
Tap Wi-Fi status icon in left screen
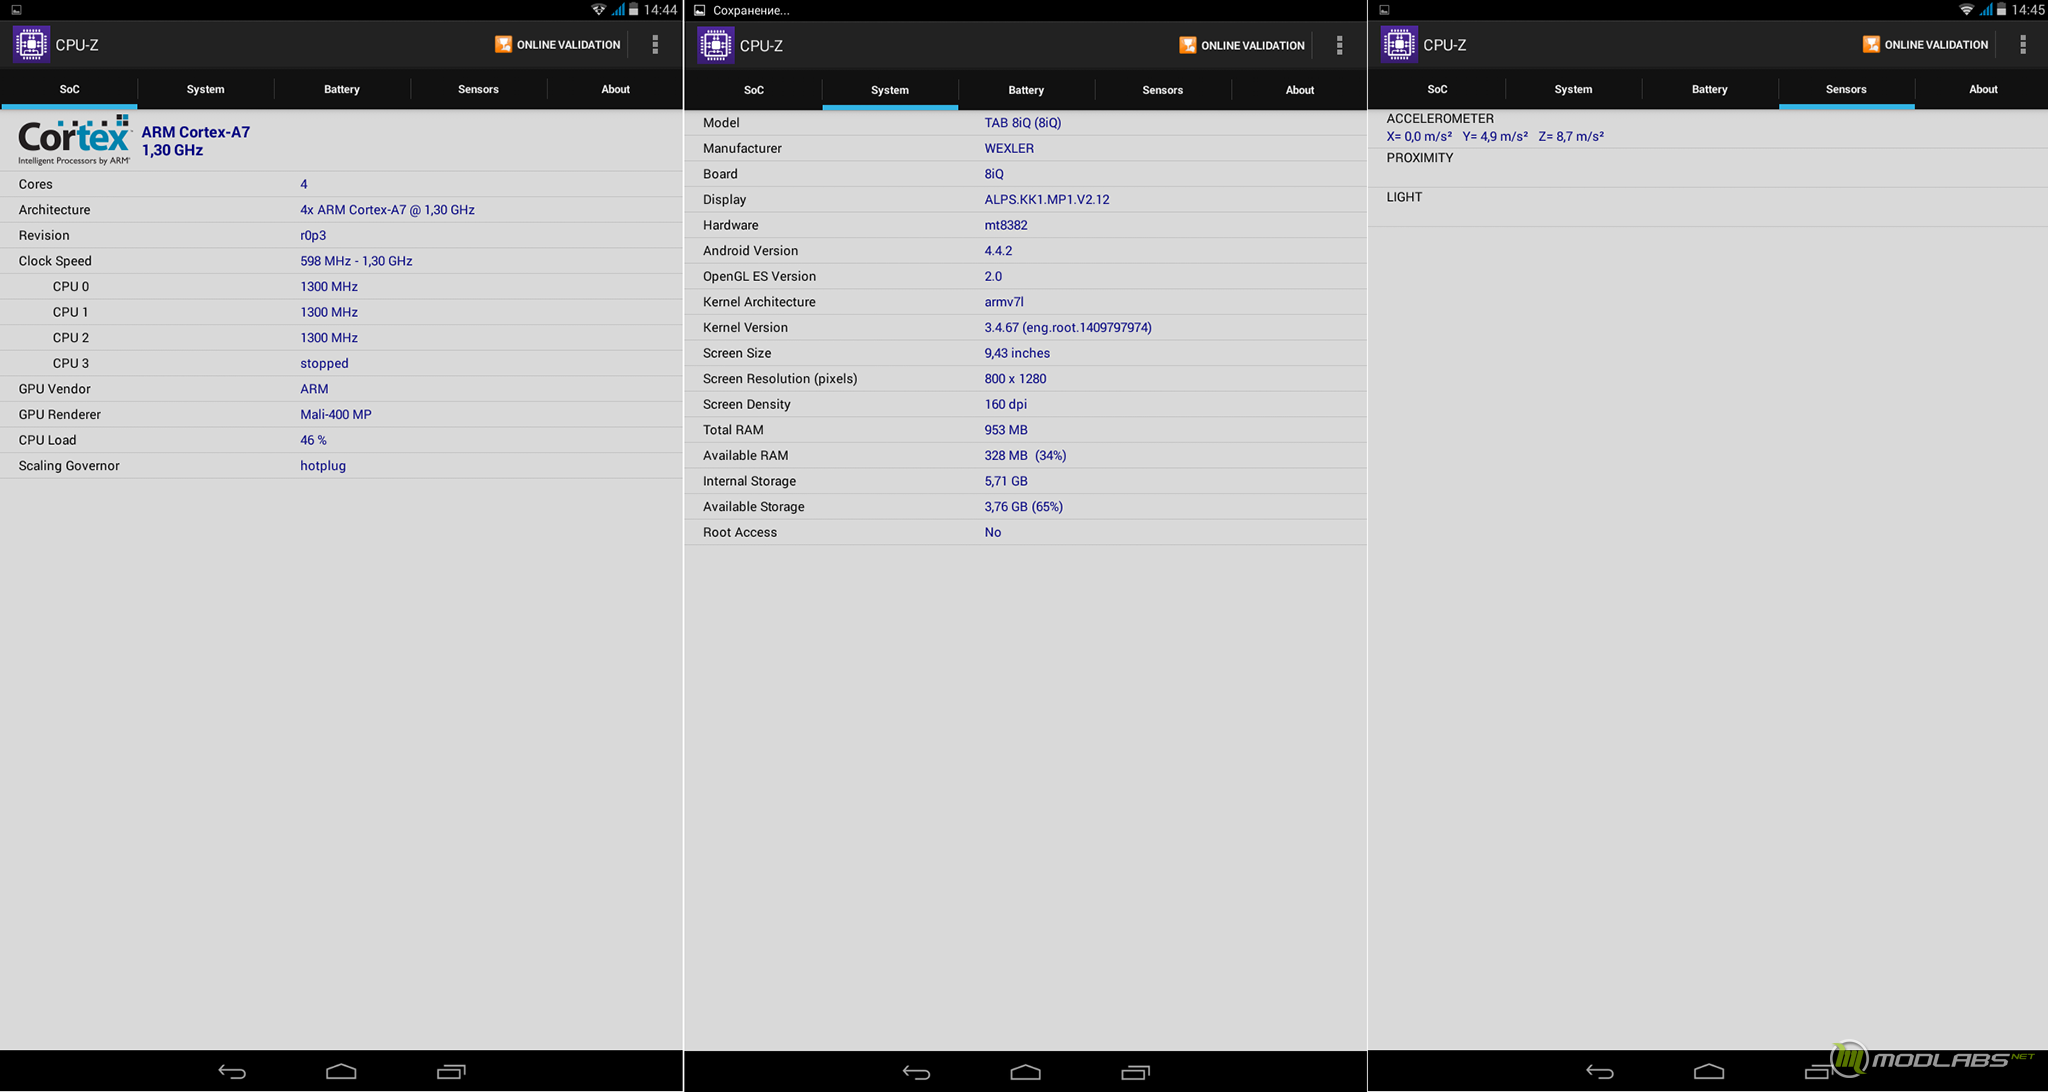pyautogui.click(x=599, y=9)
